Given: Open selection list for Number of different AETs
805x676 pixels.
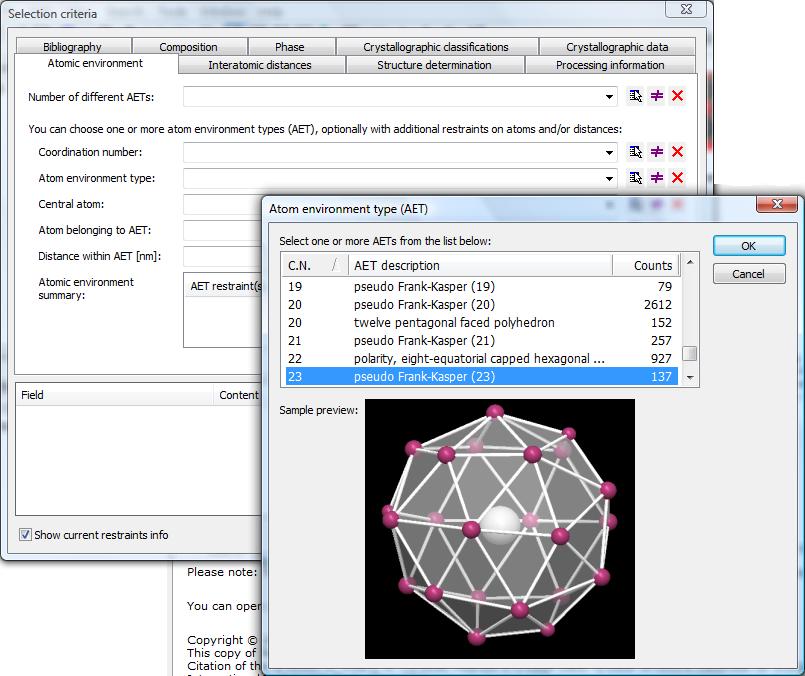Looking at the screenshot, I should point(635,96).
